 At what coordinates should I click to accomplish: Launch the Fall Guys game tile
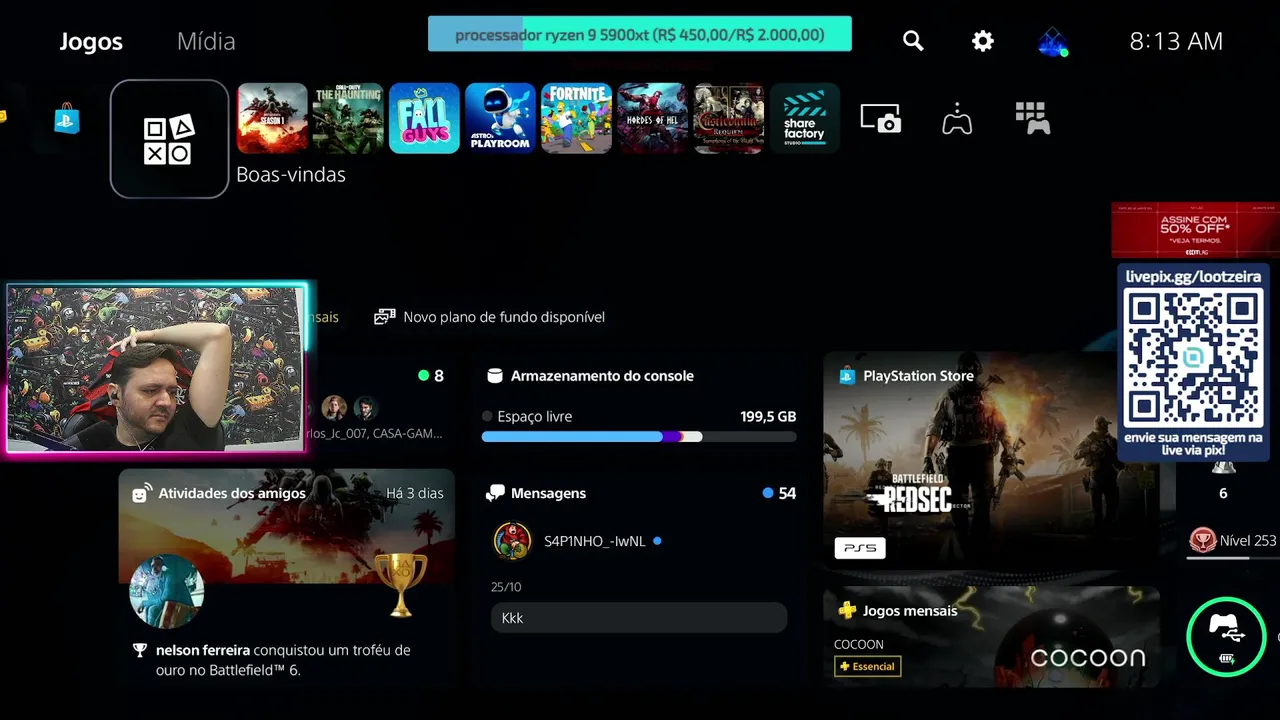tap(424, 118)
